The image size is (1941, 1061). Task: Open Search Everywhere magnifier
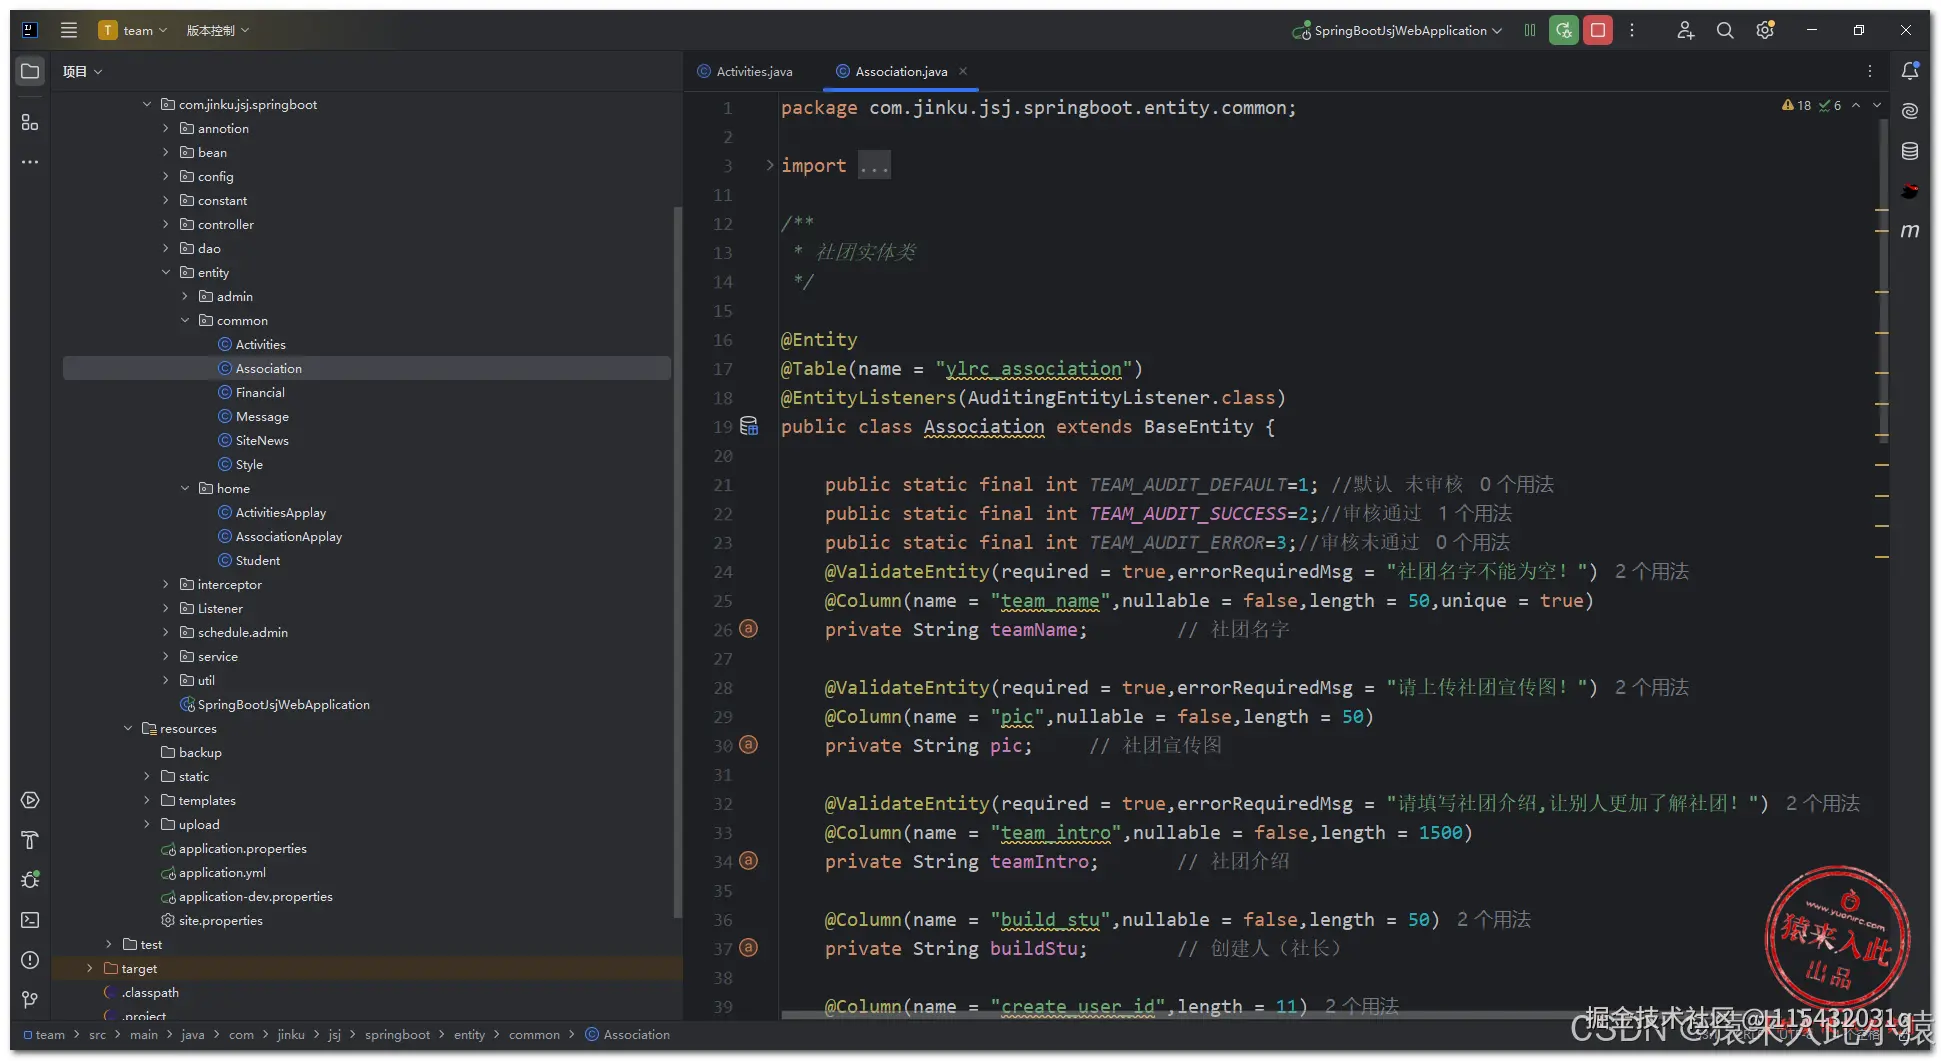click(x=1725, y=30)
